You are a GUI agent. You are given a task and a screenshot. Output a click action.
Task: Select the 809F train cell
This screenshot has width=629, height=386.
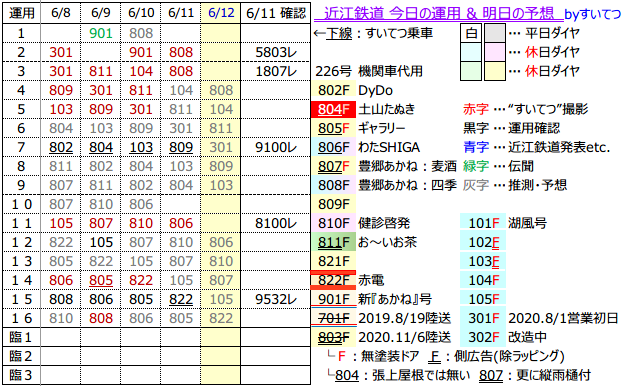pos(333,204)
